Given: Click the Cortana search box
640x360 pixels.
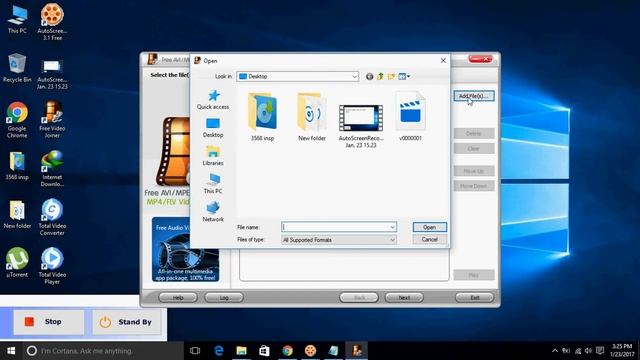Looking at the screenshot, I should [103, 351].
